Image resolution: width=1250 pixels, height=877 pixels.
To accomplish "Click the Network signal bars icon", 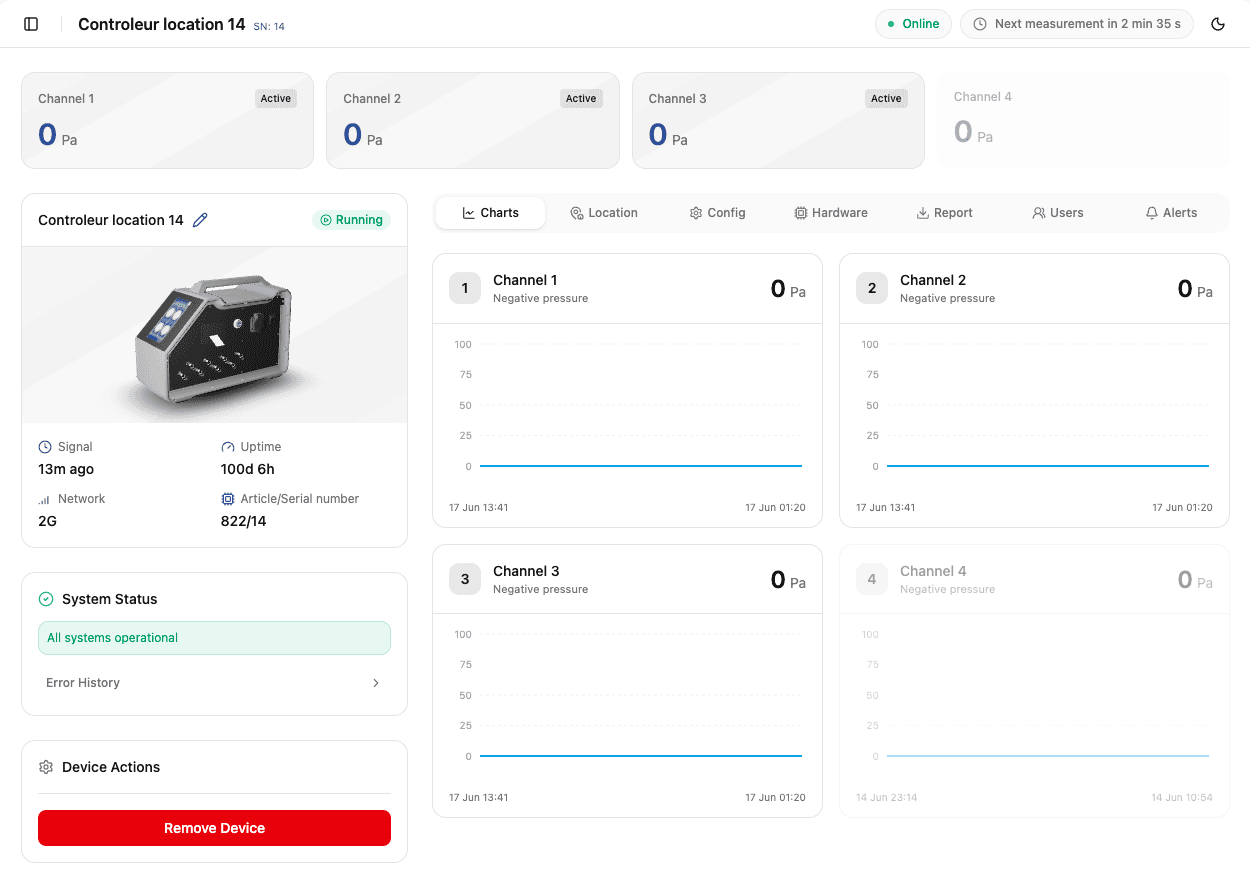I will click(44, 499).
